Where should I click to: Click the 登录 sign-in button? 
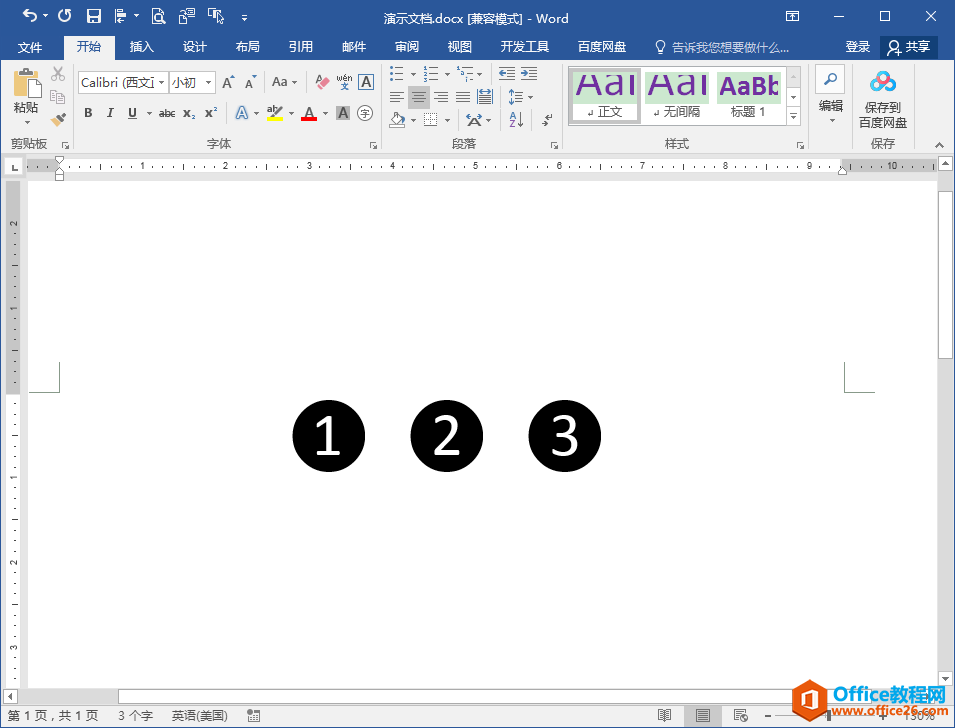858,47
